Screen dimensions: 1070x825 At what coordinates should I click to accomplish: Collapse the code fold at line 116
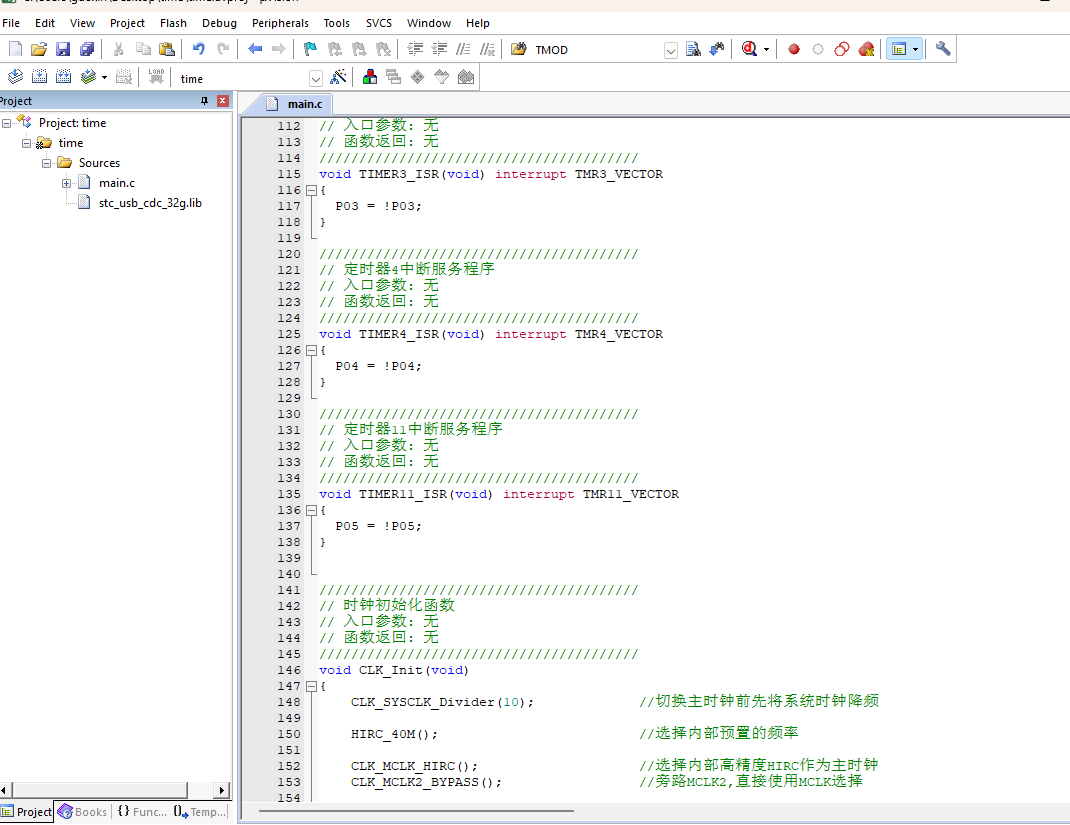311,190
